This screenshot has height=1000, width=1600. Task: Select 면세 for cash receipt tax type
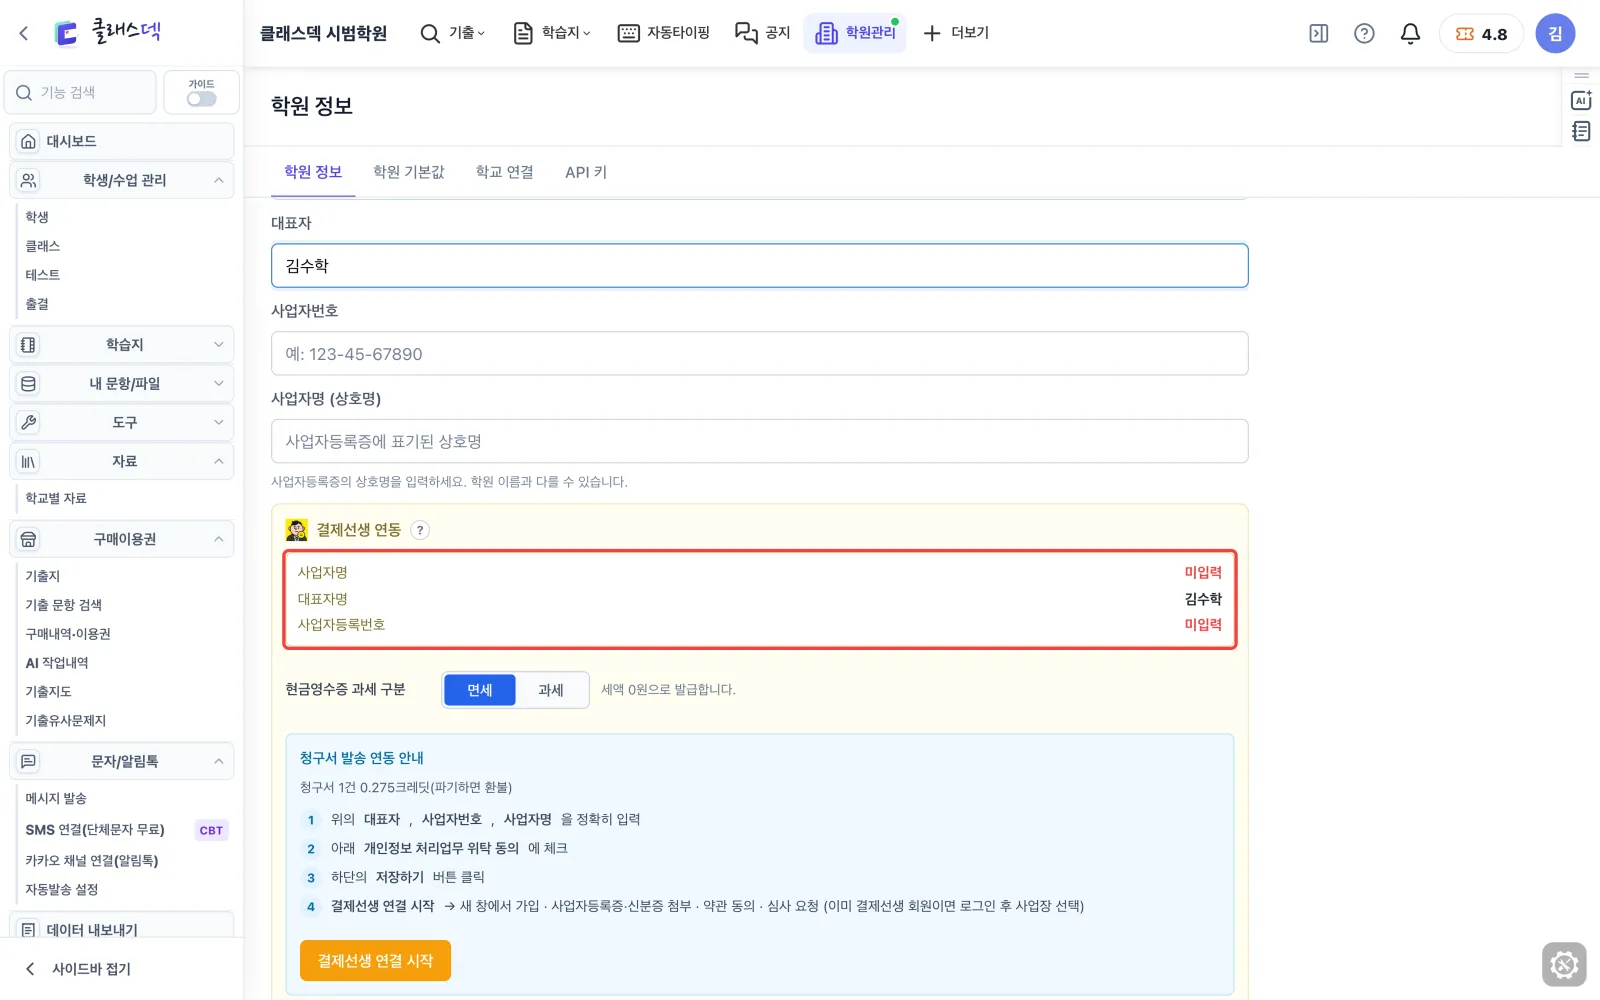pyautogui.click(x=480, y=690)
